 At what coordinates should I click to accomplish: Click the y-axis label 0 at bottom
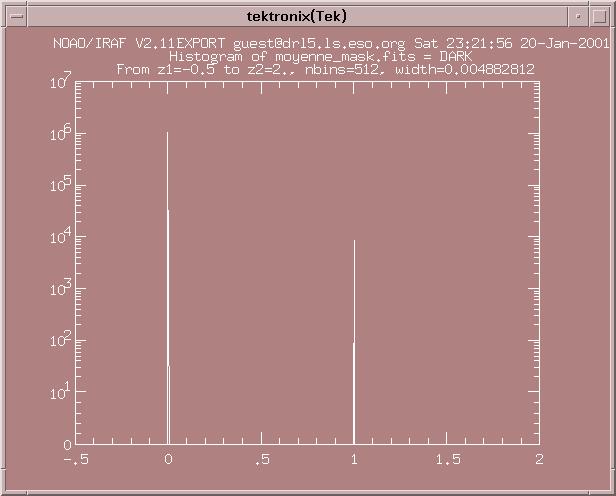67,445
